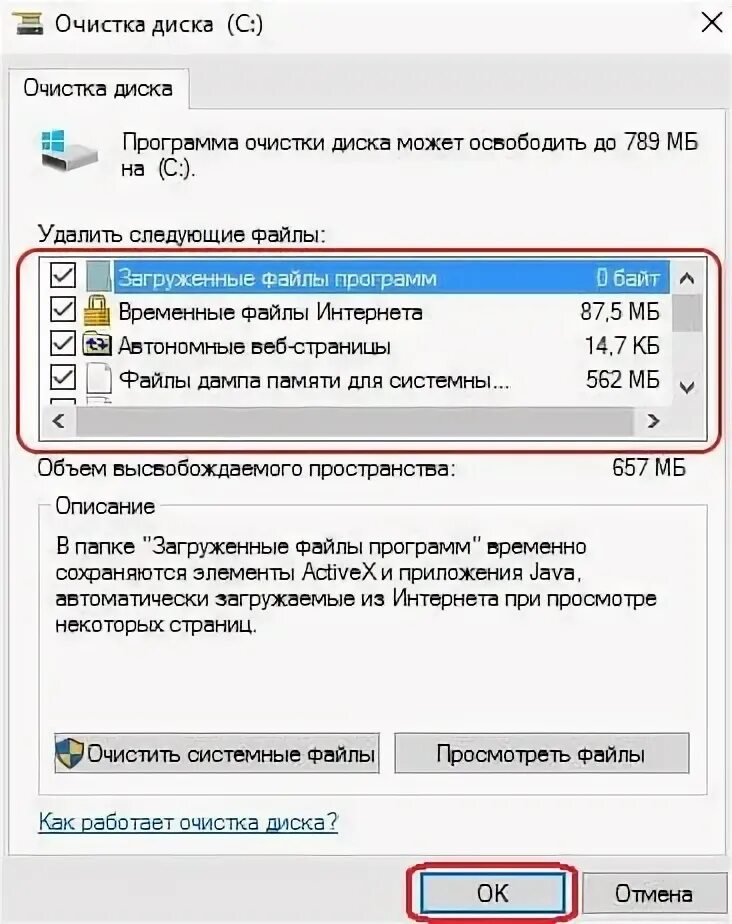Click the sync icon for Автономные веб-страницы
Image resolution: width=732 pixels, height=924 pixels.
[x=97, y=345]
